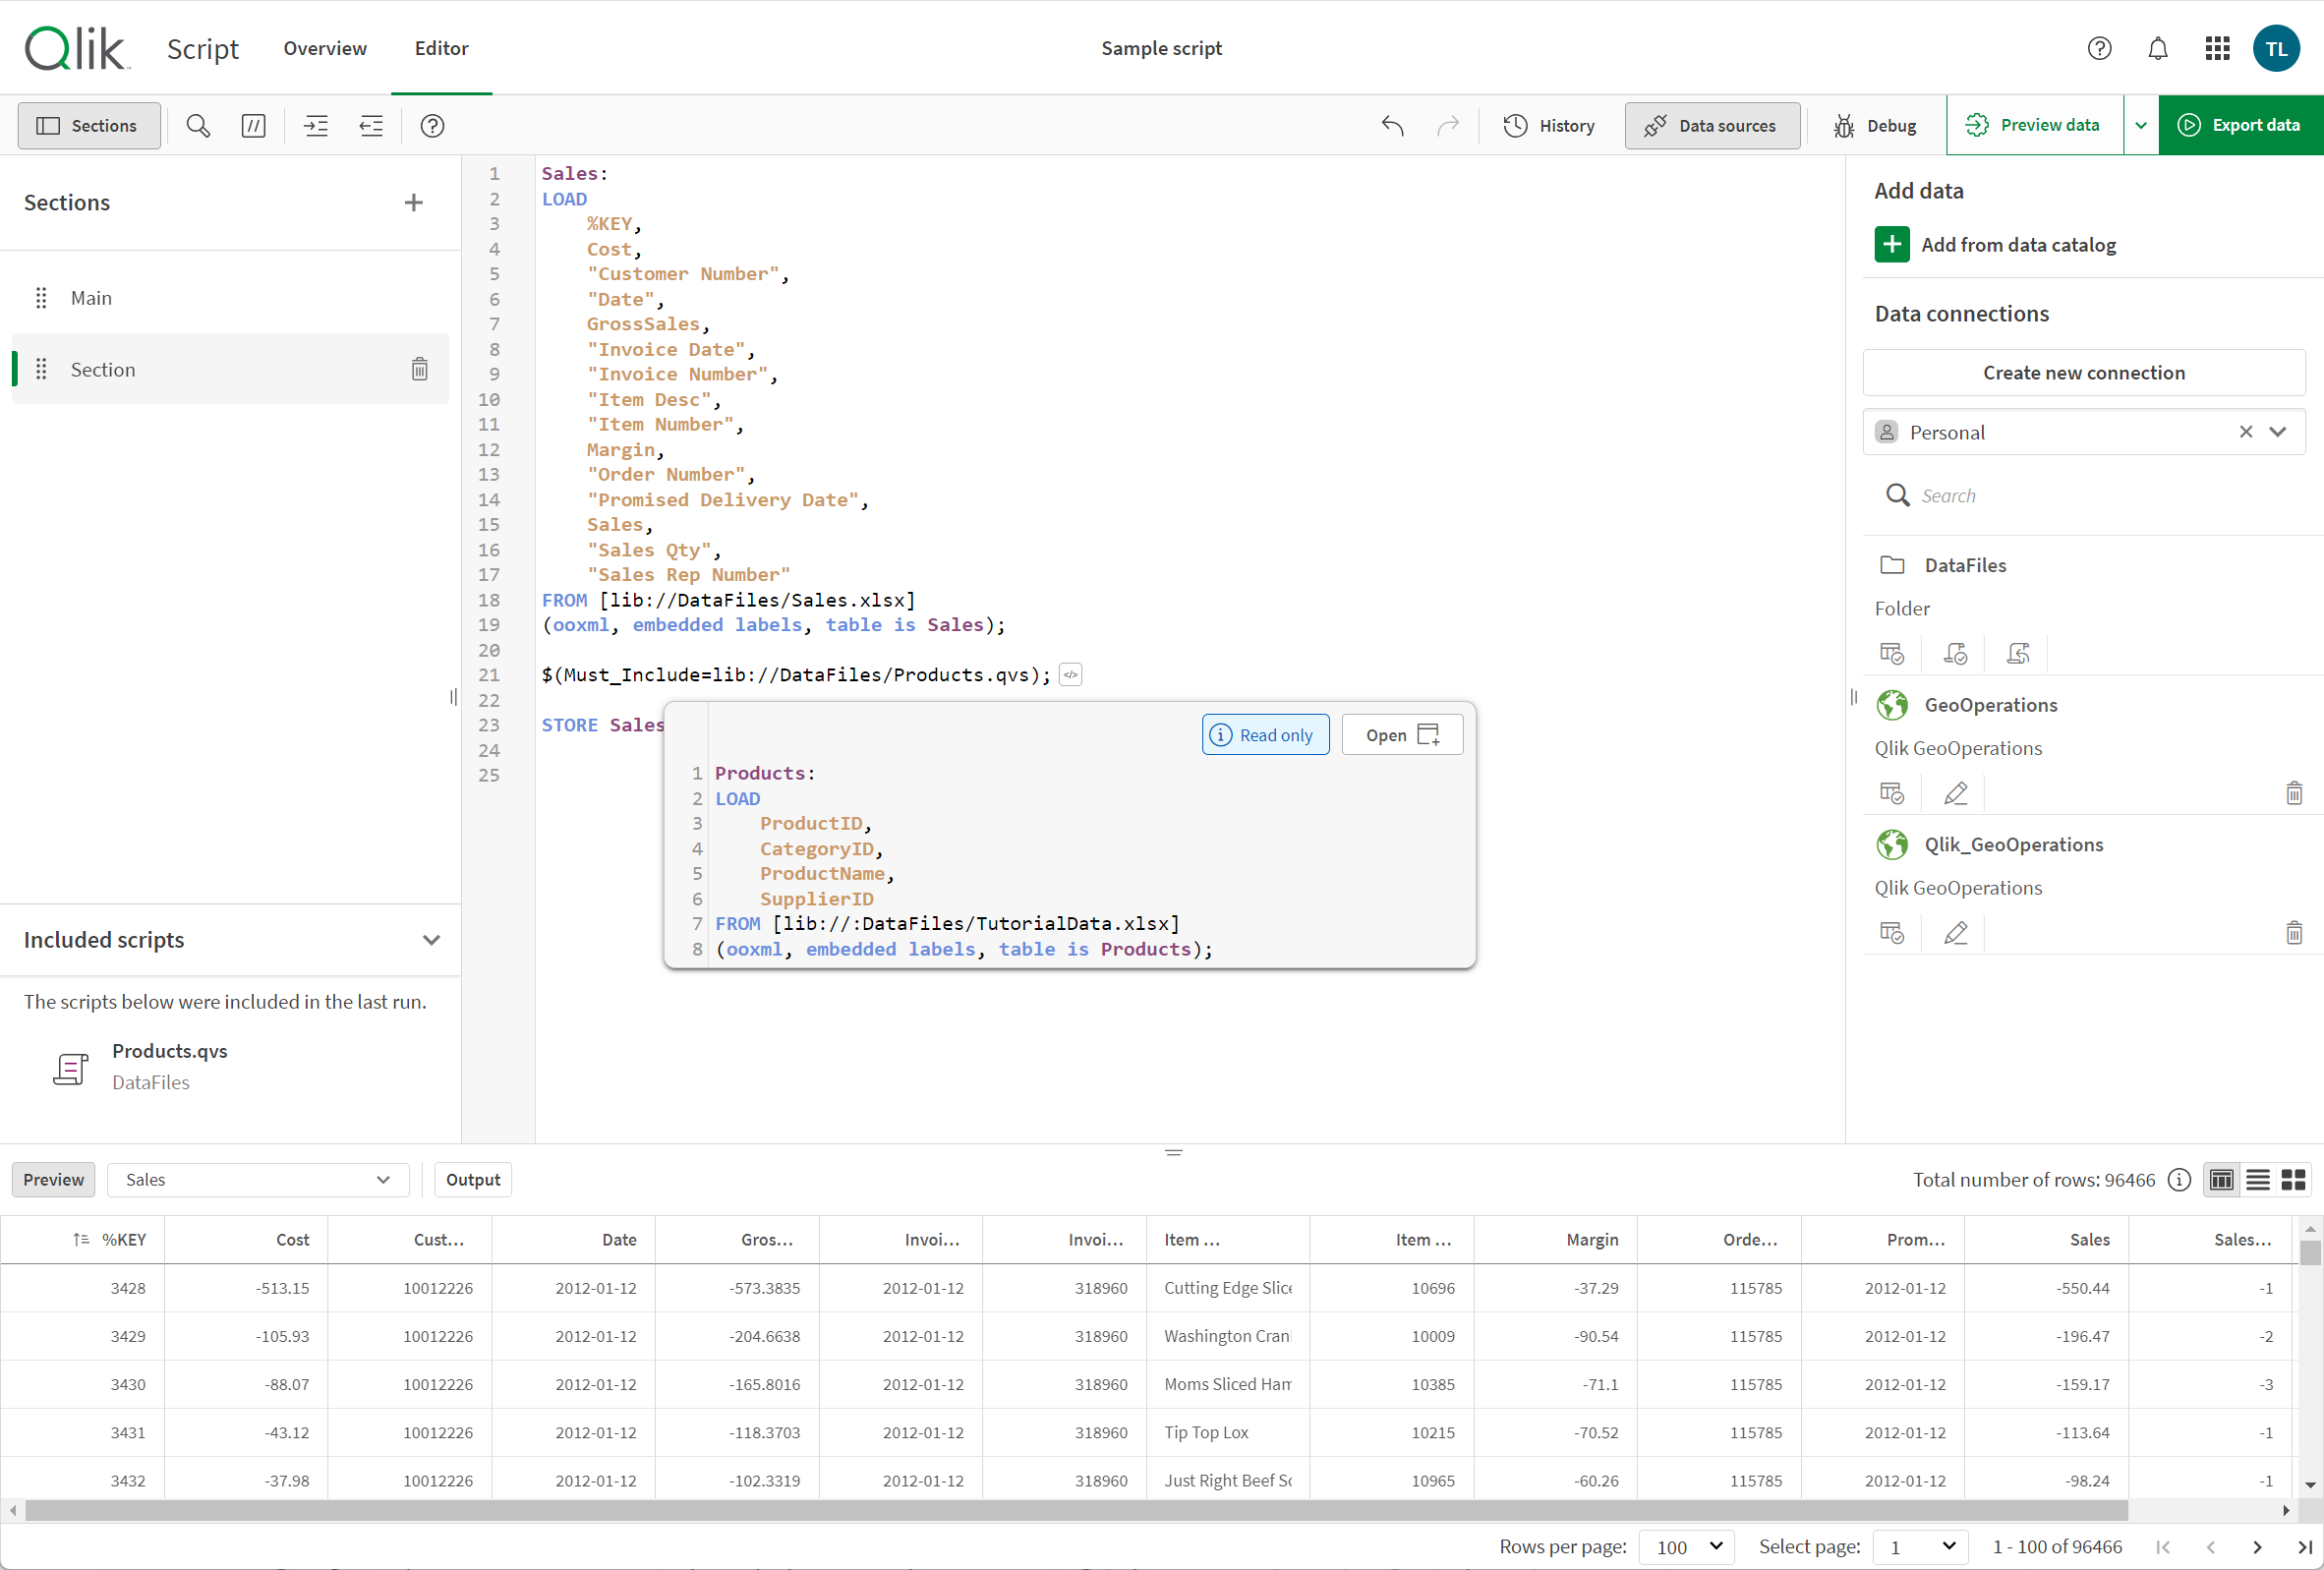Click the Open button for Products.qvs preview
The image size is (2324, 1570).
pos(1401,734)
